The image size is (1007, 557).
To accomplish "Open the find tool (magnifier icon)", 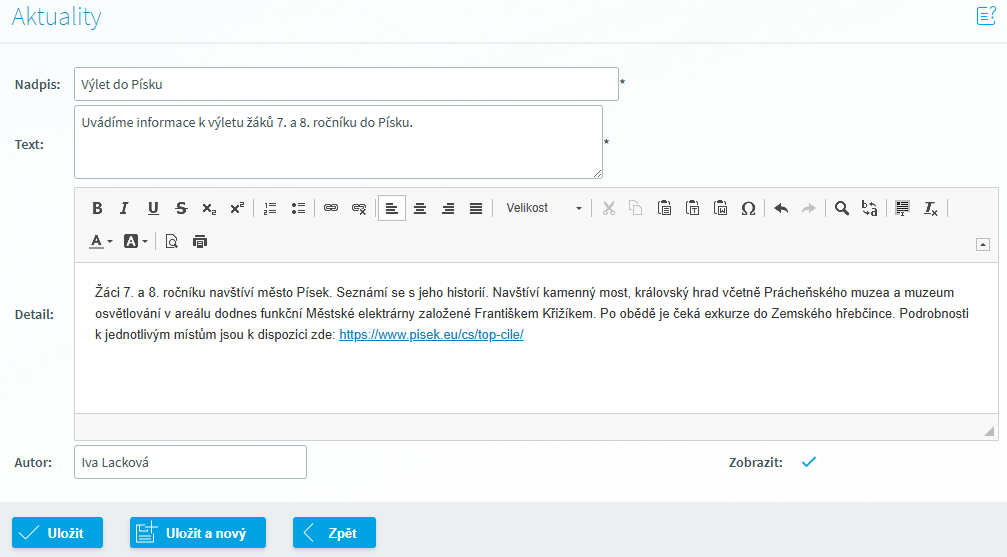I will click(842, 208).
